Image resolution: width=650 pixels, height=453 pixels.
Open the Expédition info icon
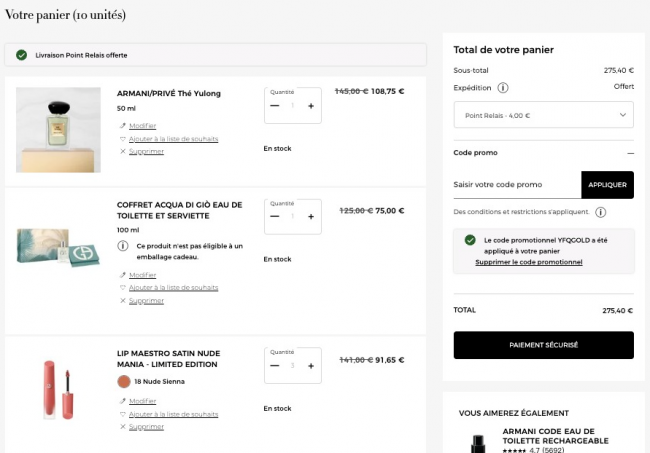point(503,87)
